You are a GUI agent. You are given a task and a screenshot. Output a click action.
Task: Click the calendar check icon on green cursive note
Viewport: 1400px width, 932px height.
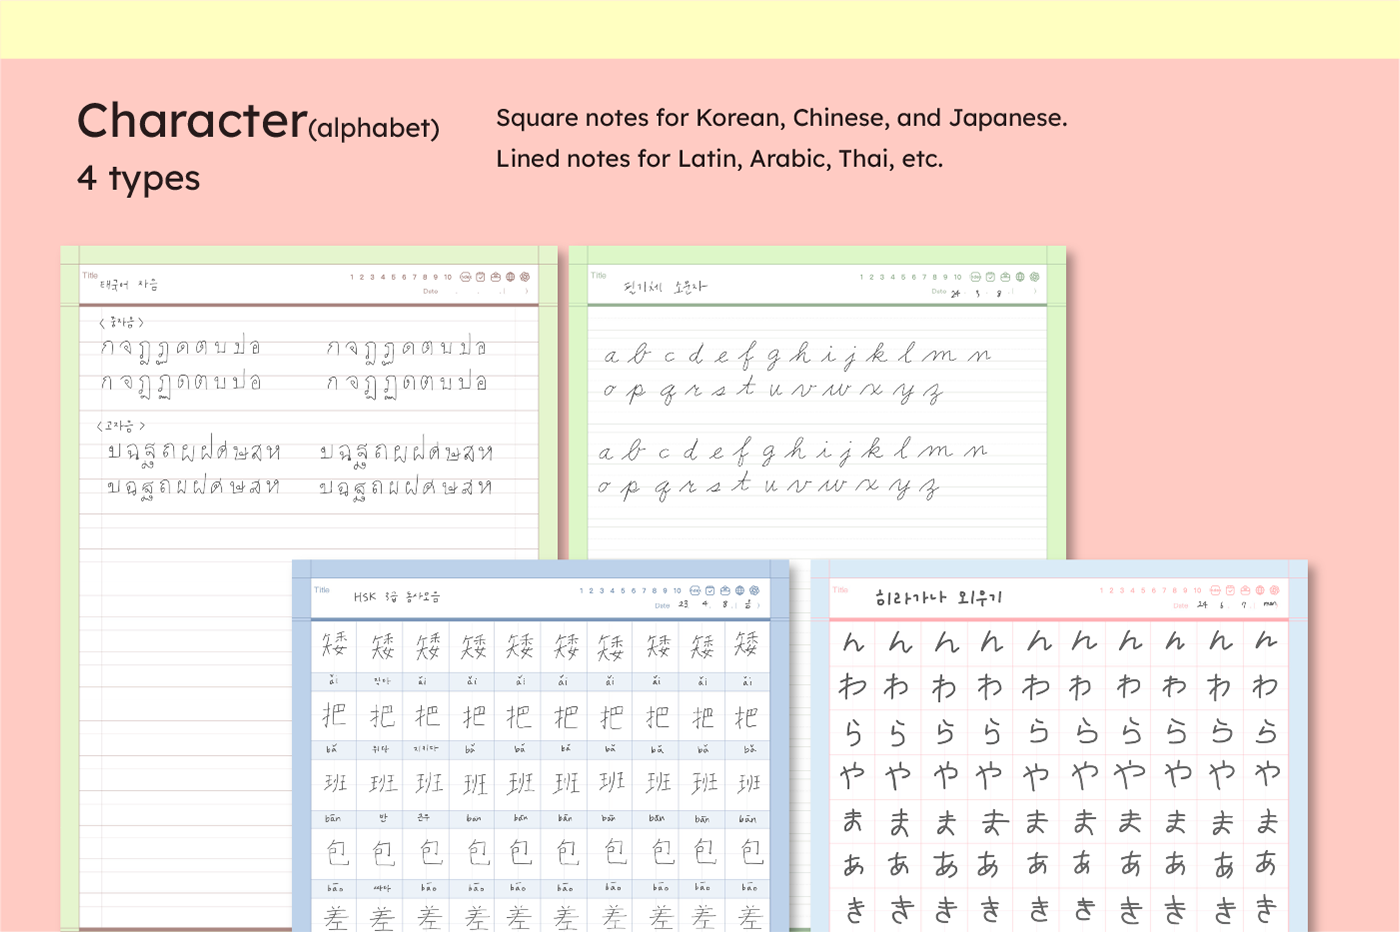click(990, 277)
